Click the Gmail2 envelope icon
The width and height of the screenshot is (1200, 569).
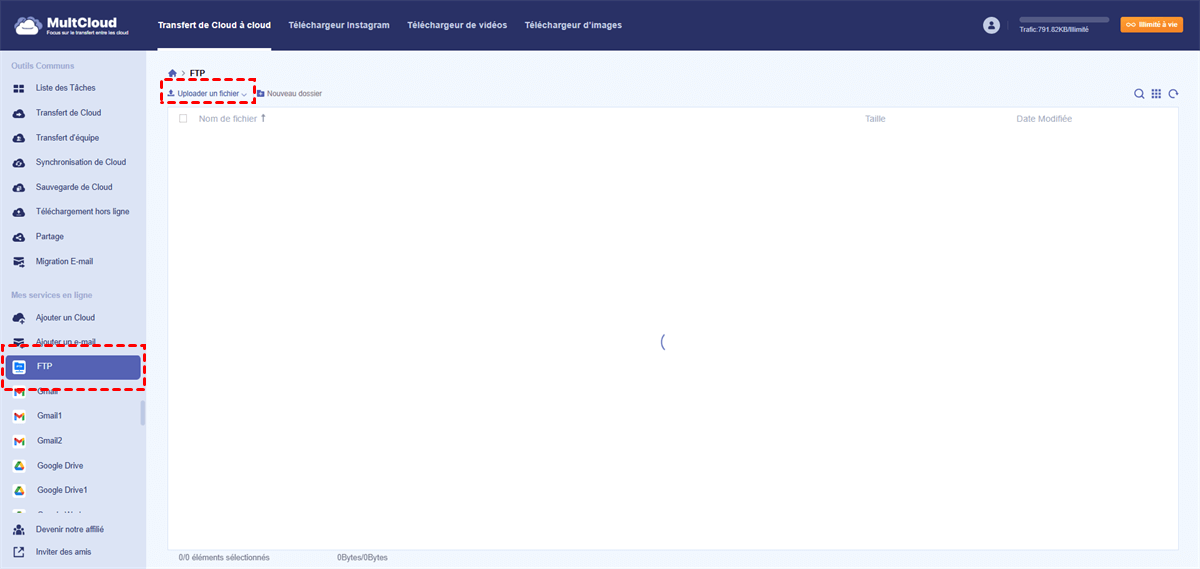click(19, 441)
